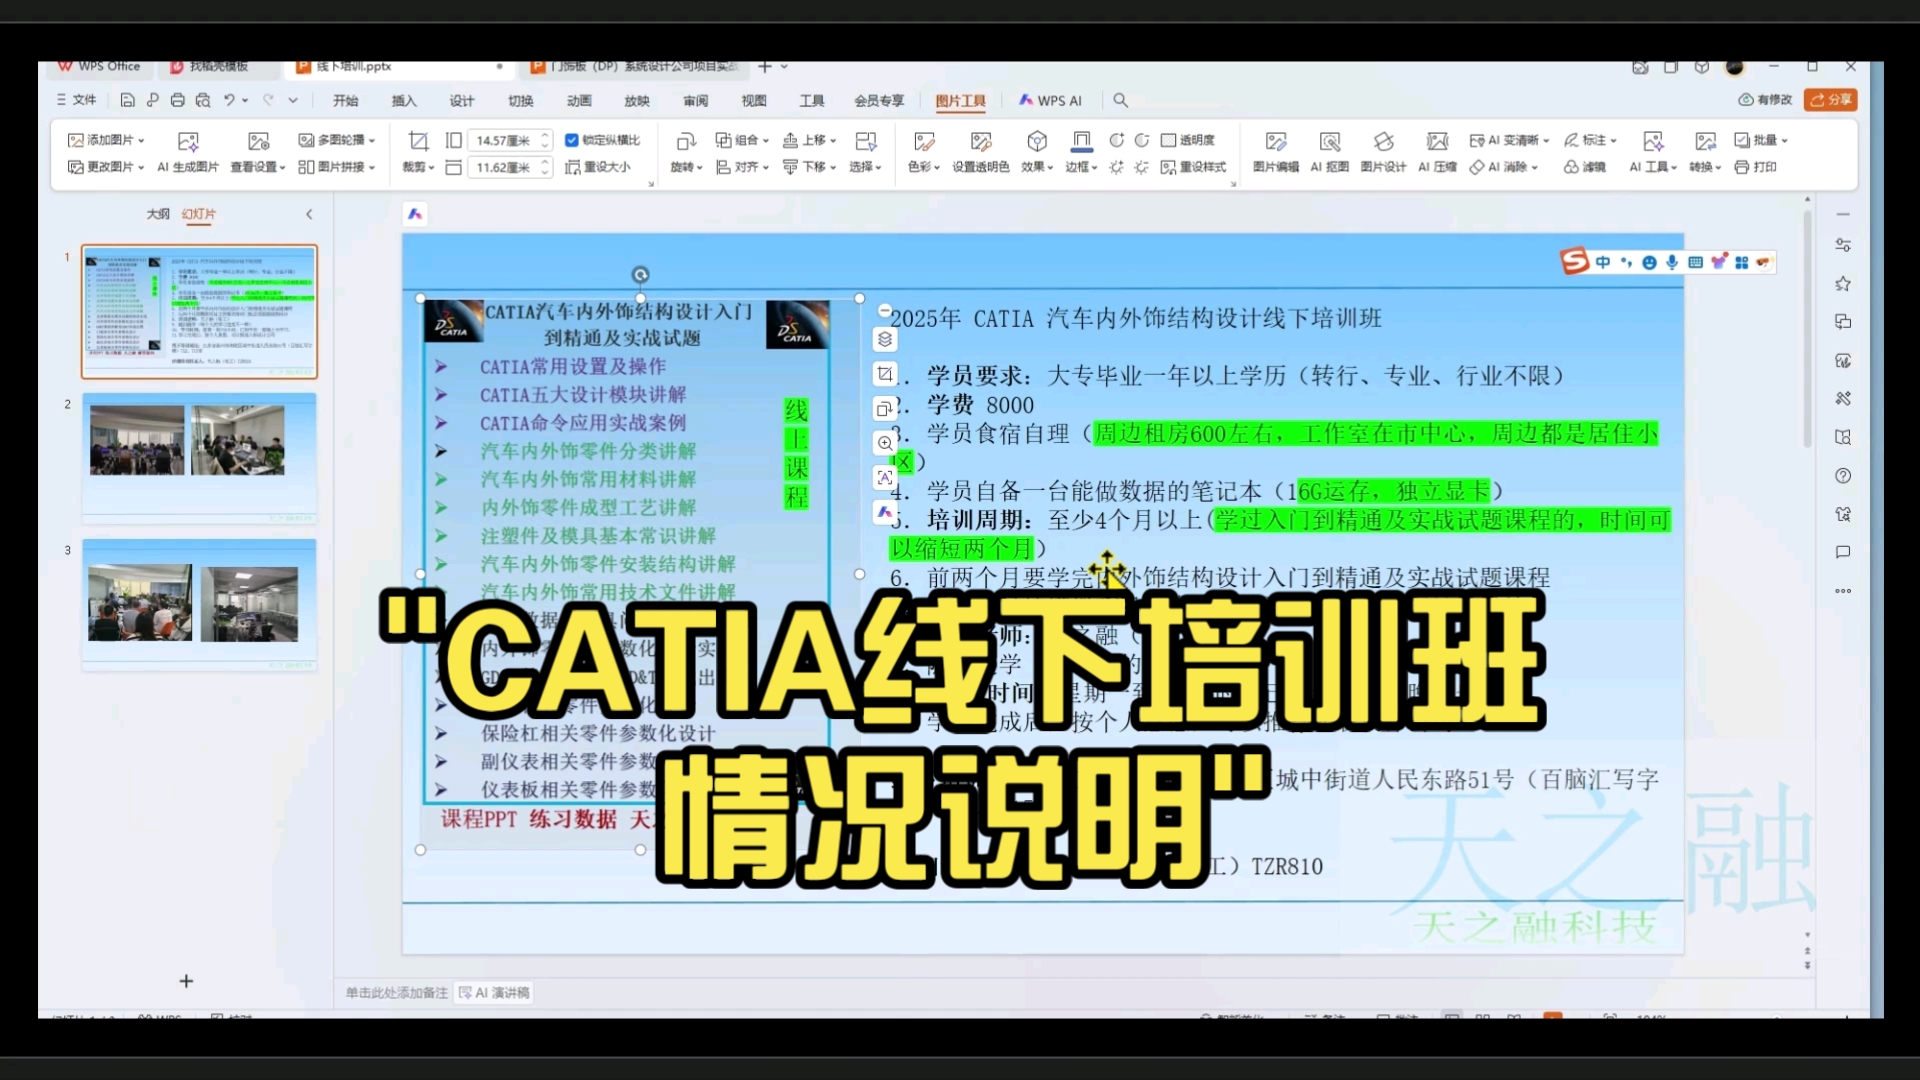Click the Print icon in quick access toolbar
Screen dimensions: 1920x1080
pyautogui.click(x=177, y=100)
